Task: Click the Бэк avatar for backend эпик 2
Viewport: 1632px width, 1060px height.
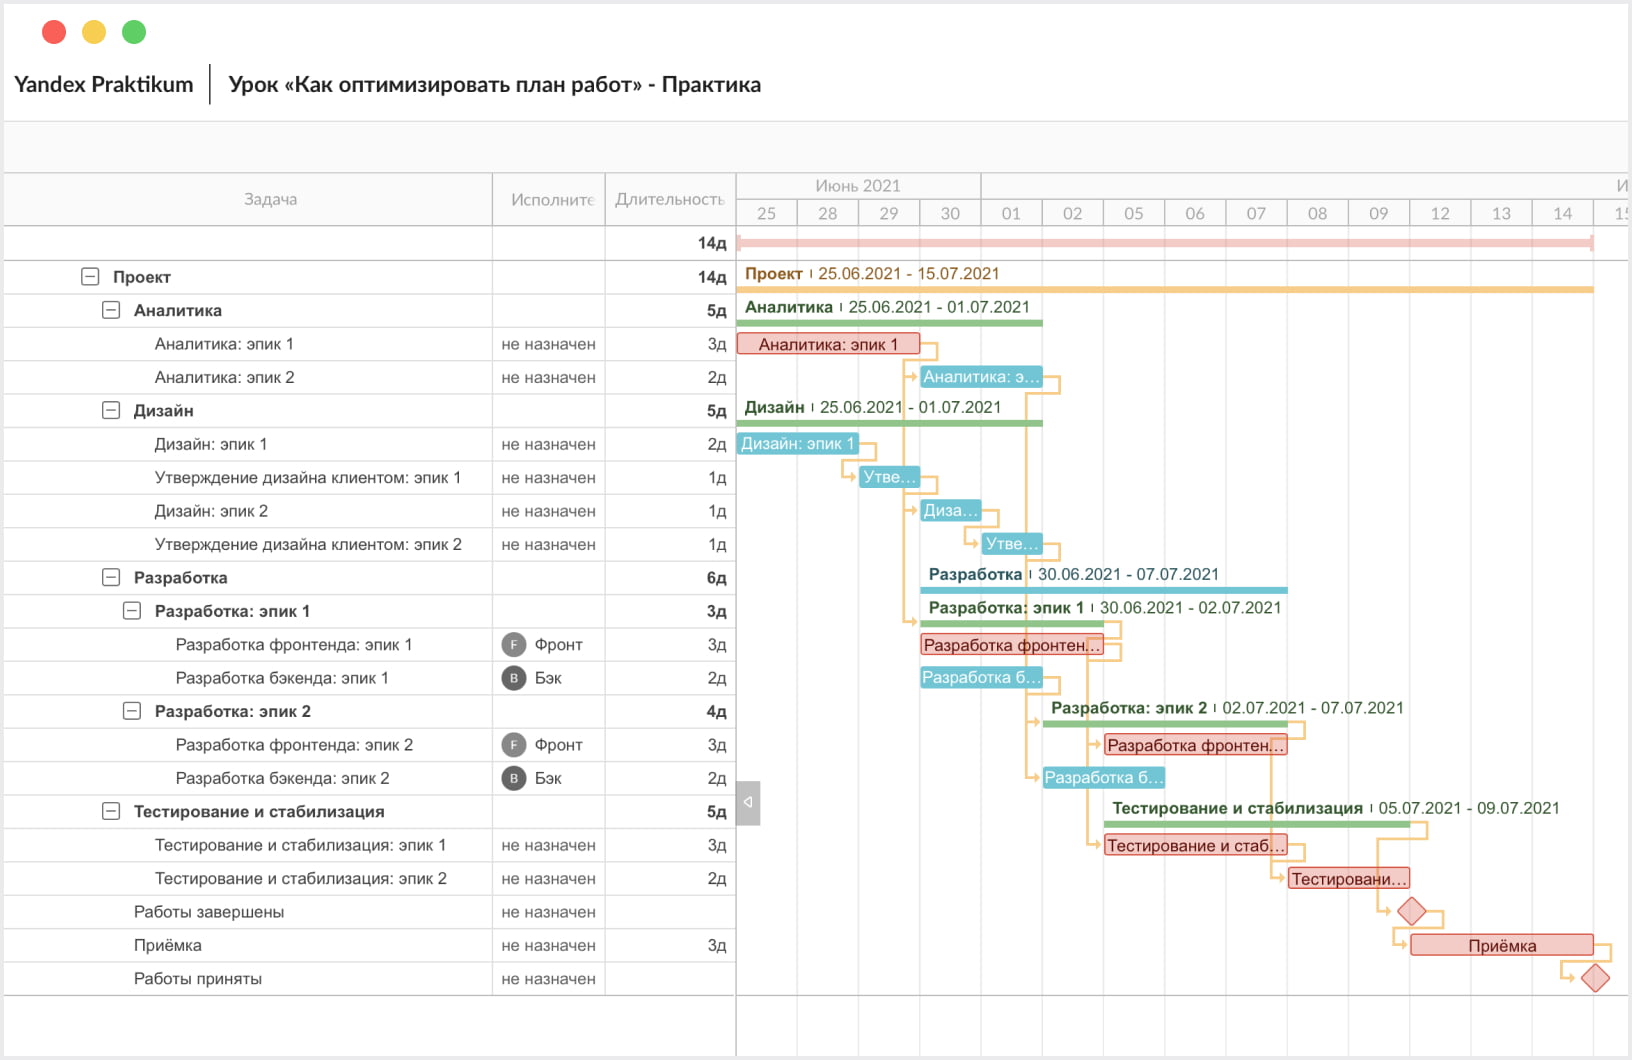Action: [514, 778]
